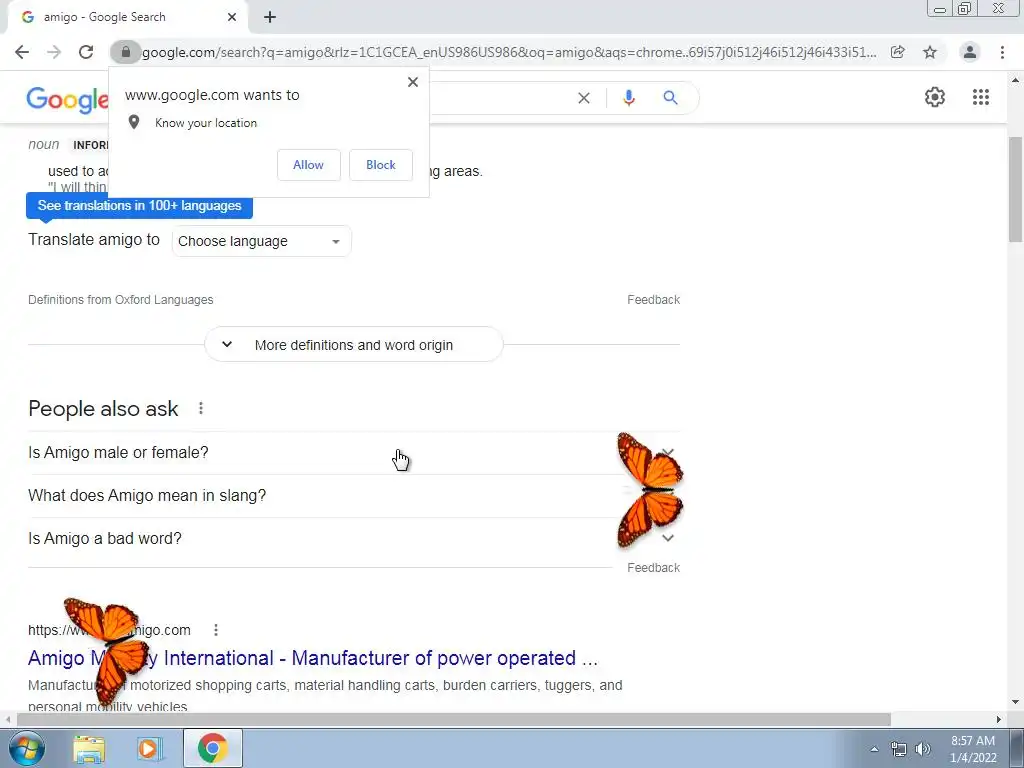Expand What does Amigo mean in slang?
The height and width of the screenshot is (768, 1024).
pos(354,496)
